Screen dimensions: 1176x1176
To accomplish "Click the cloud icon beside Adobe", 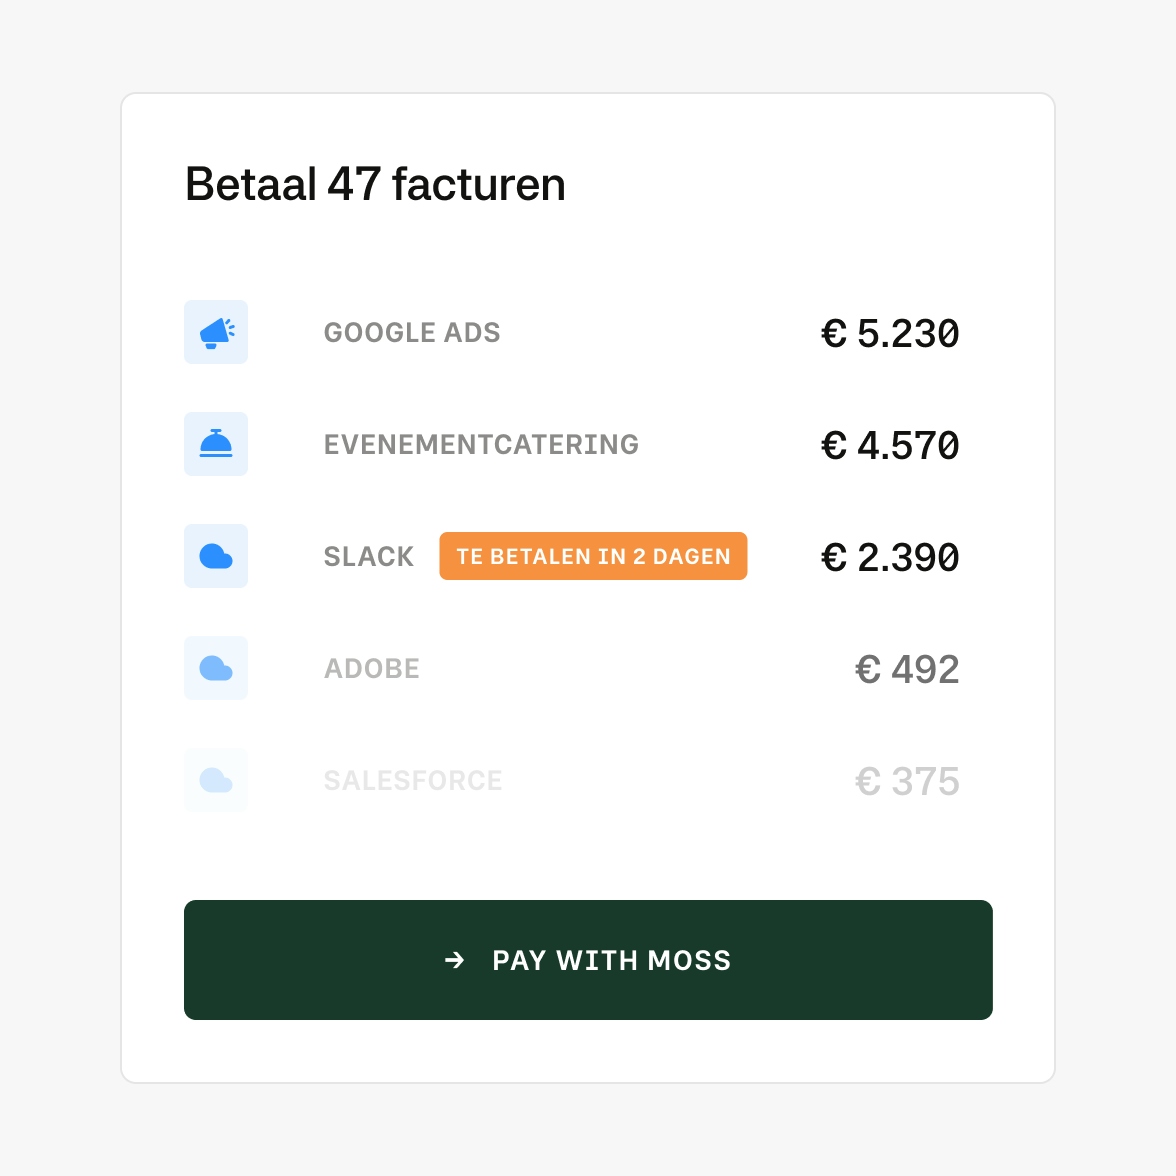I will pyautogui.click(x=216, y=668).
